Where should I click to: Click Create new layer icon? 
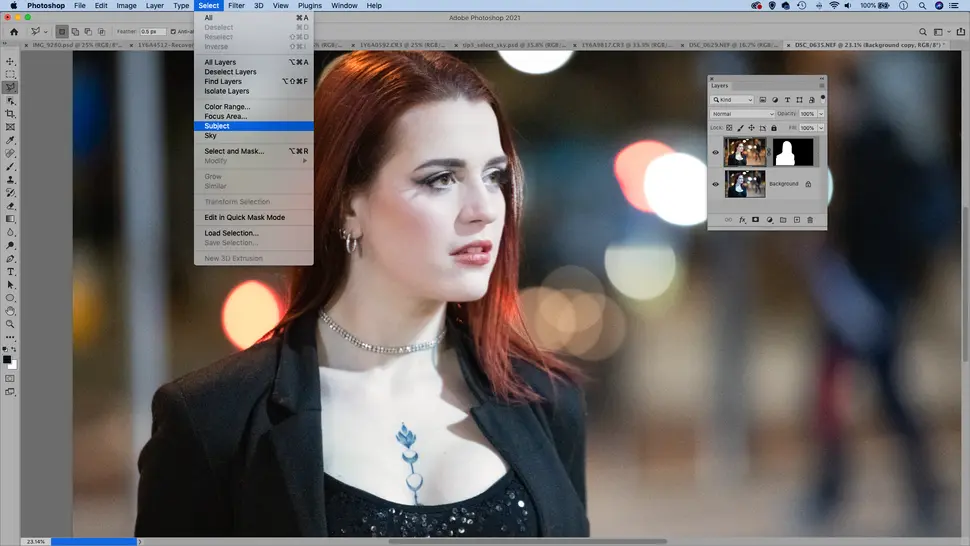click(797, 220)
